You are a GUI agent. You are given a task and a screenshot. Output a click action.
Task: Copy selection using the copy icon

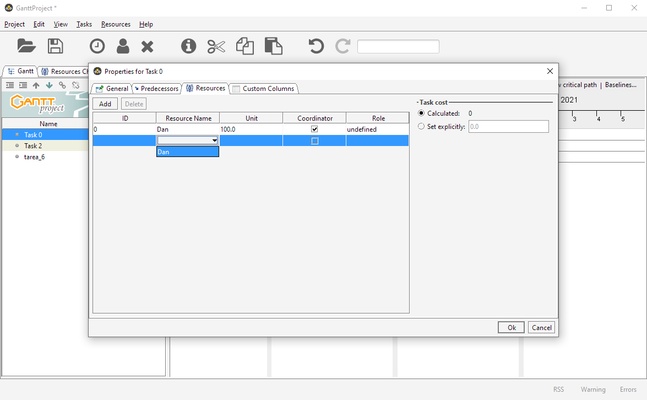(x=245, y=46)
